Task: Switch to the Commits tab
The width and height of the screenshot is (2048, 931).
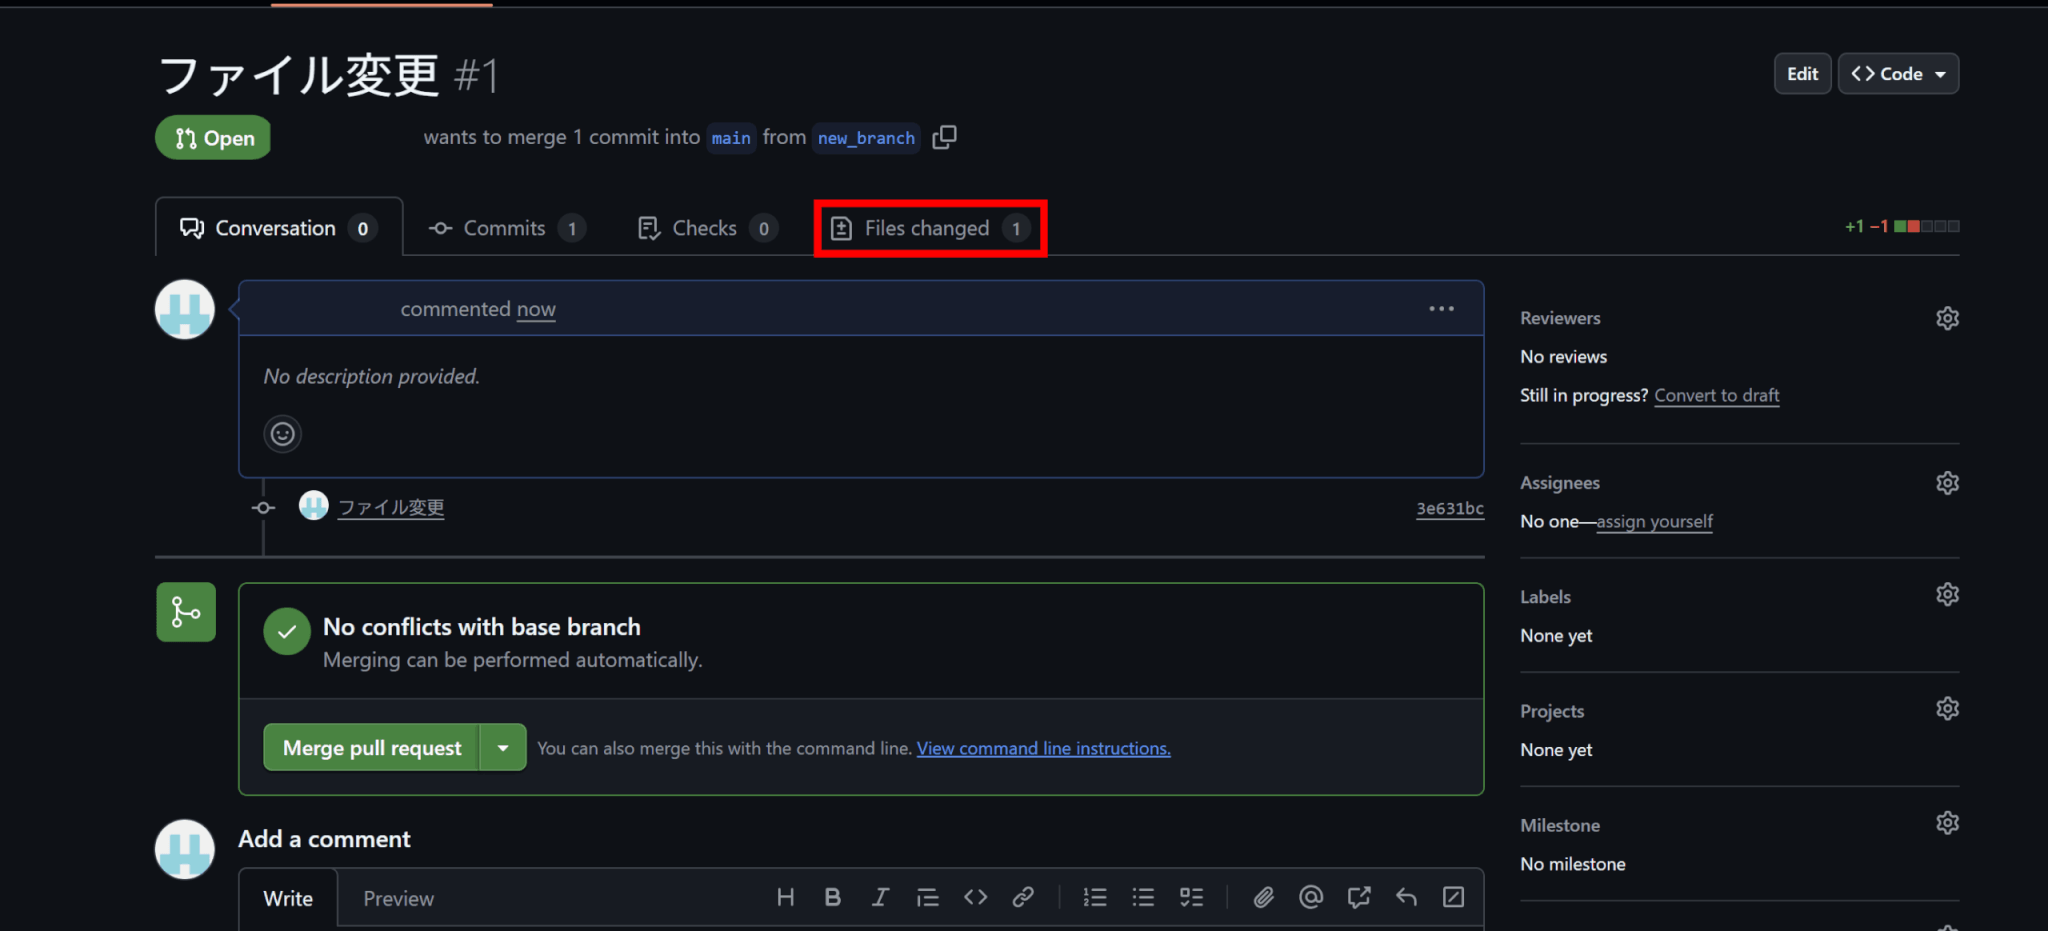Action: (507, 228)
